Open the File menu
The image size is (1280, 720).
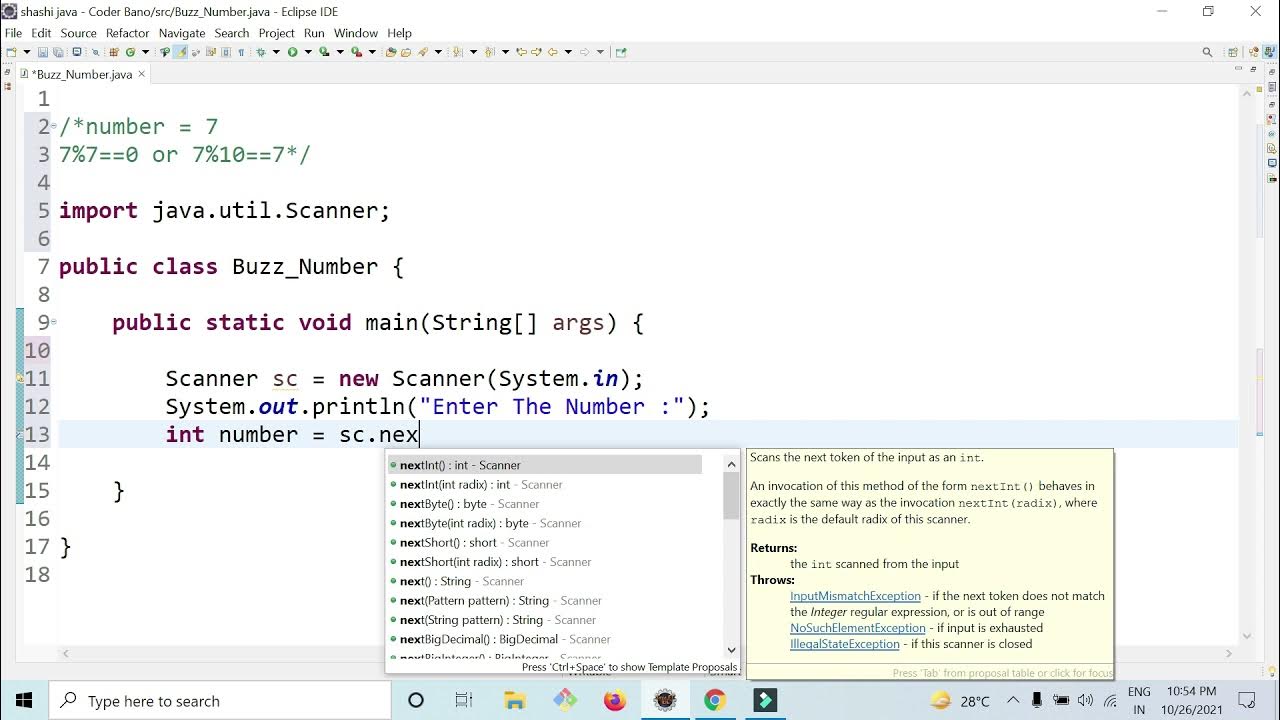point(13,33)
